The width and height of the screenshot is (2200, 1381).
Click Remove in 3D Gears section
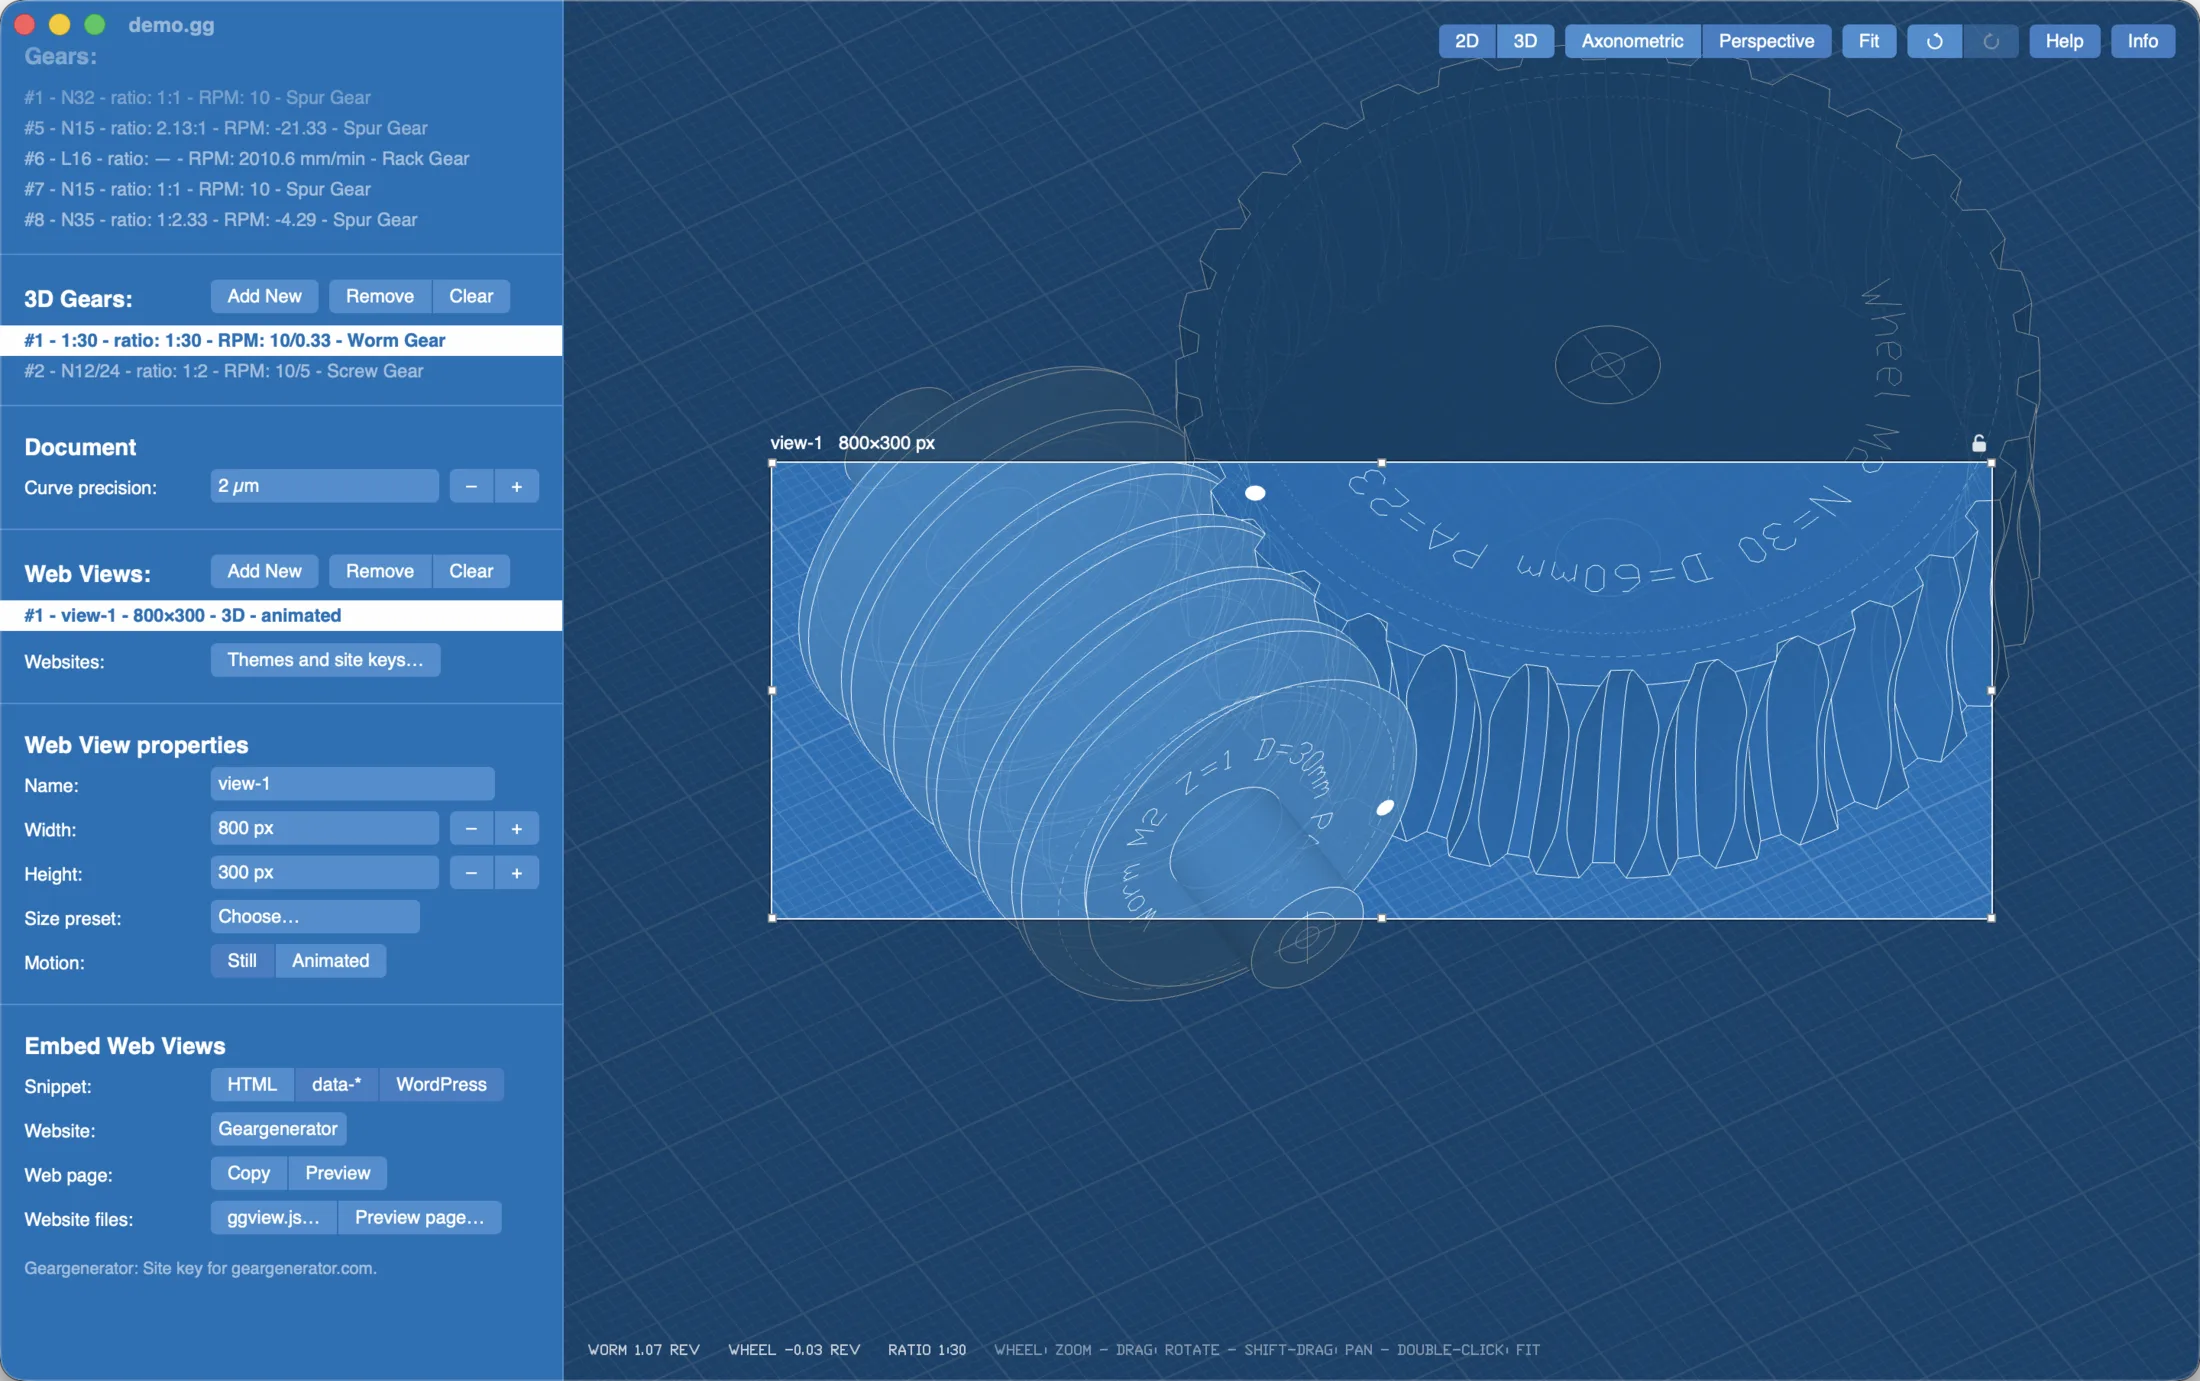(380, 296)
